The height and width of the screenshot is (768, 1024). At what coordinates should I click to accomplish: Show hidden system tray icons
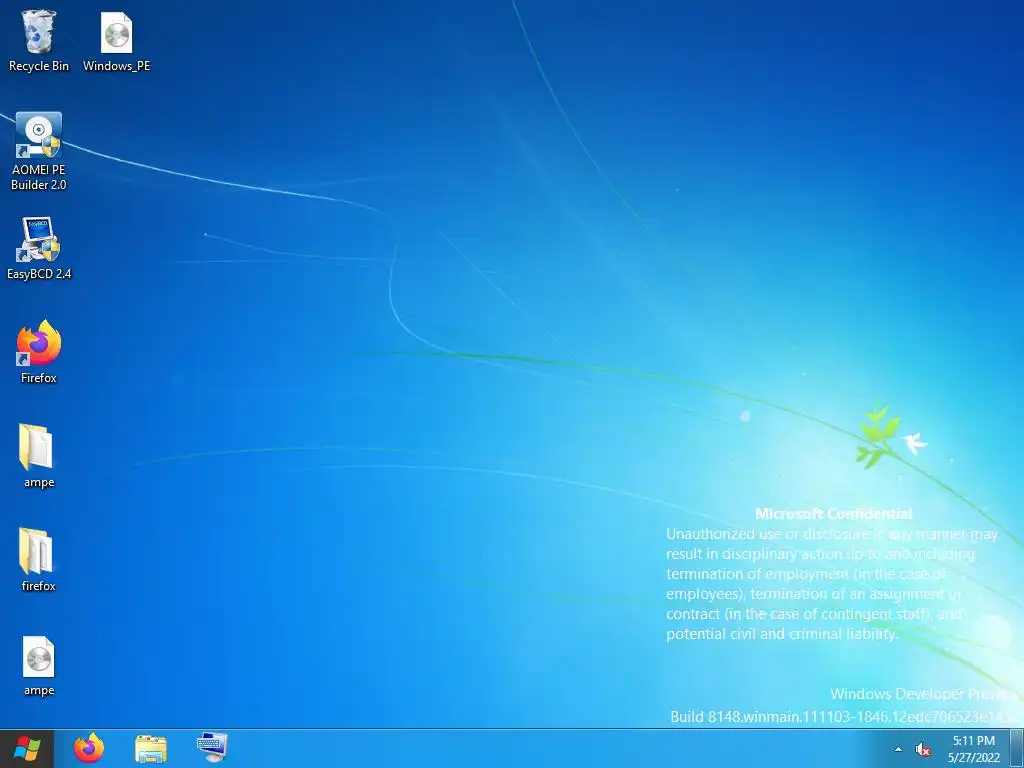[x=898, y=749]
